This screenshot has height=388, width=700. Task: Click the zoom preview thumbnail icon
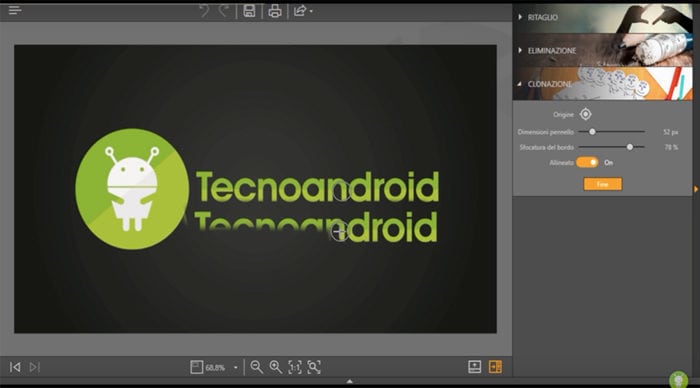tap(196, 367)
